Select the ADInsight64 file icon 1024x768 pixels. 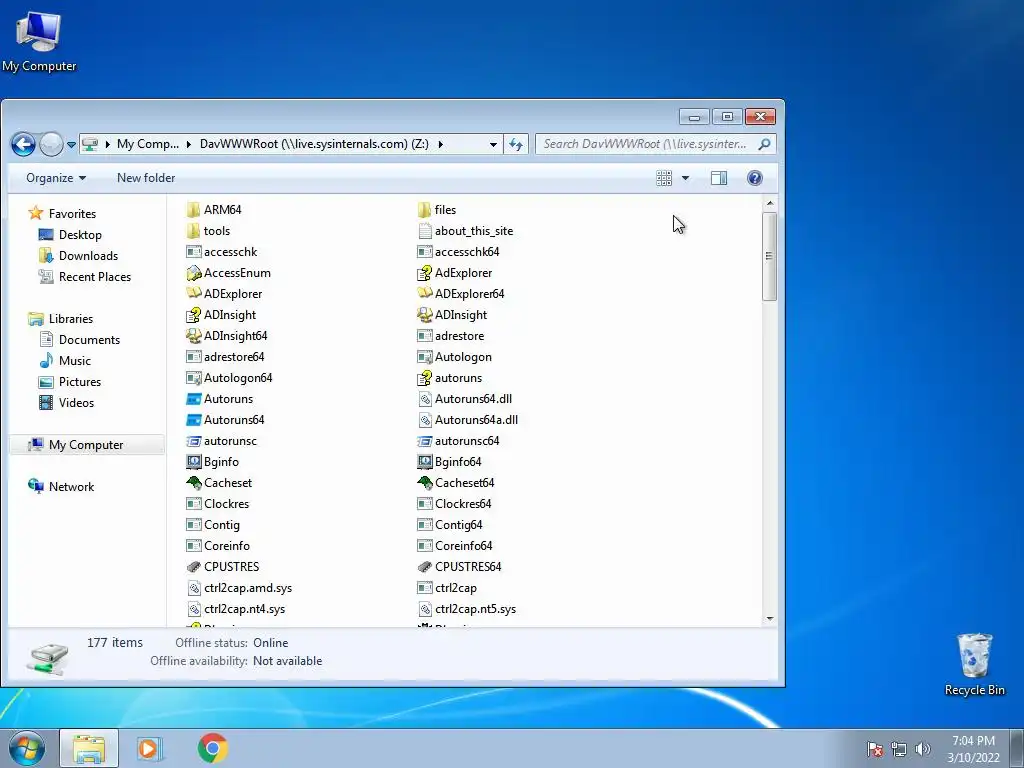pyautogui.click(x=193, y=336)
